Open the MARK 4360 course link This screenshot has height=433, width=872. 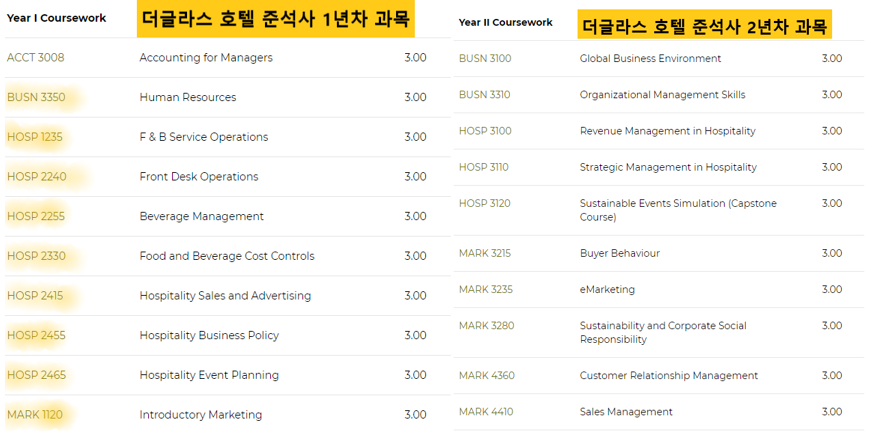click(x=487, y=376)
